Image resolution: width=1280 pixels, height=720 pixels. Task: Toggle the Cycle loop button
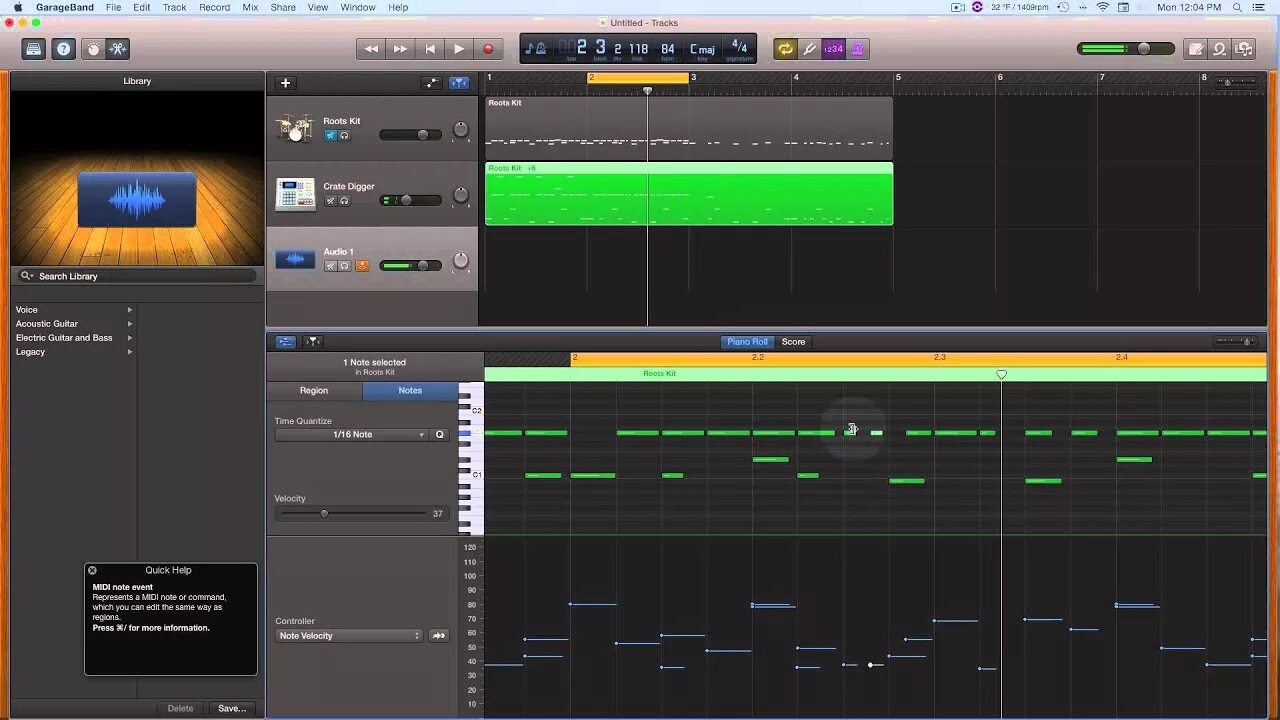pyautogui.click(x=785, y=49)
